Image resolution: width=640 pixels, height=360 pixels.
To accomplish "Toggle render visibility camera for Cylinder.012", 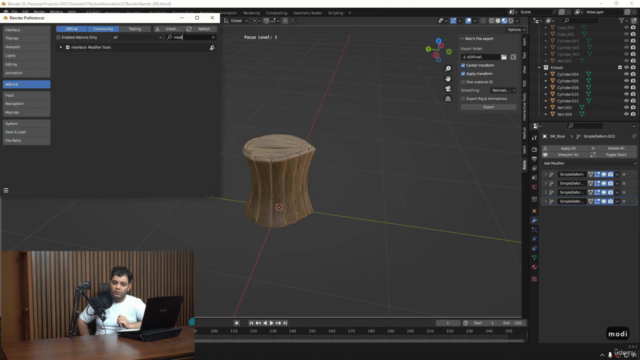I will pyautogui.click(x=633, y=101).
